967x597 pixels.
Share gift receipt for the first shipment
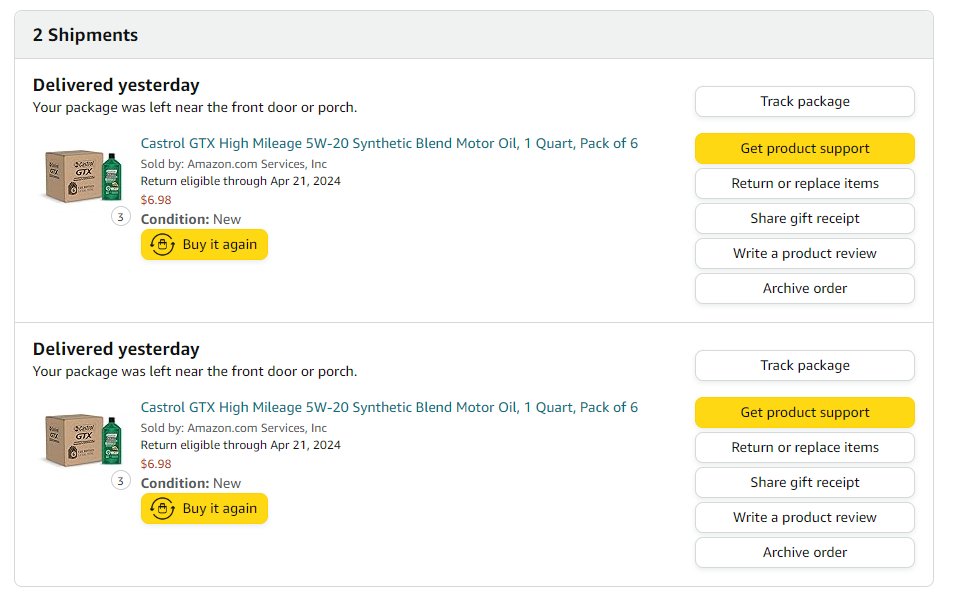point(804,218)
